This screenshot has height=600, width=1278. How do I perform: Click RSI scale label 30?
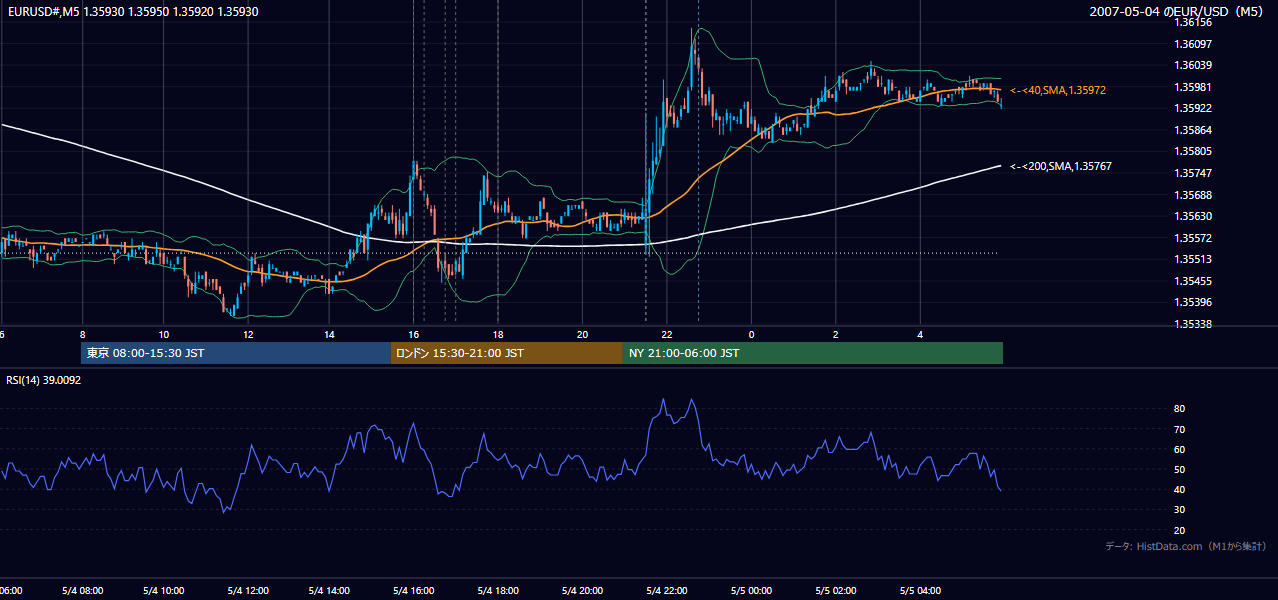1180,510
